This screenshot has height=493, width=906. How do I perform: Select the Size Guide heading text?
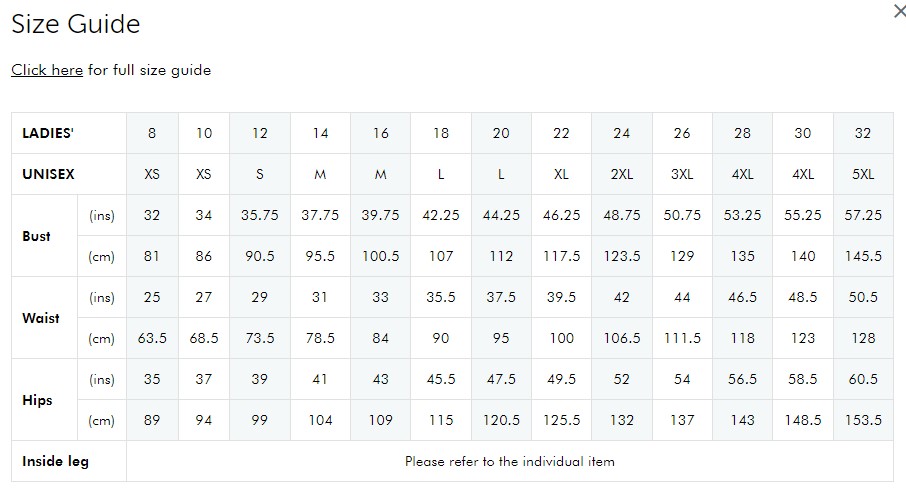(x=76, y=24)
